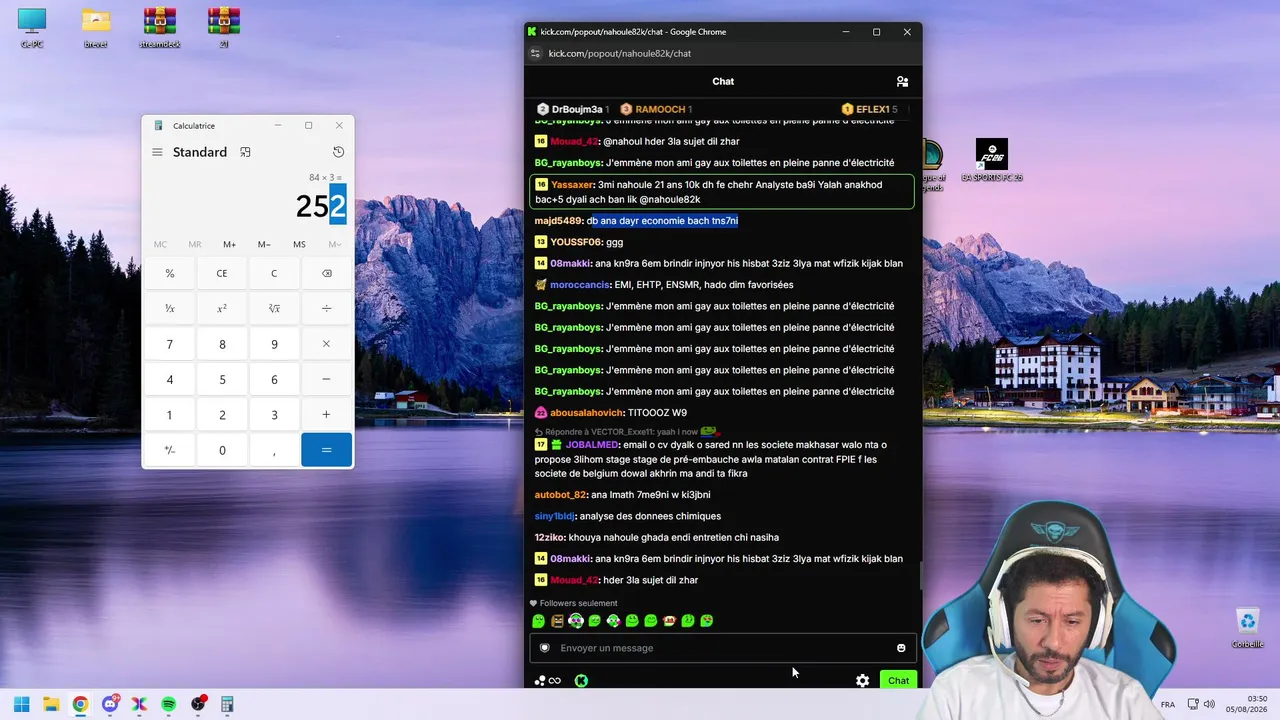Click the divide operator key
Viewport: 1280px width, 720px height.
[326, 309]
